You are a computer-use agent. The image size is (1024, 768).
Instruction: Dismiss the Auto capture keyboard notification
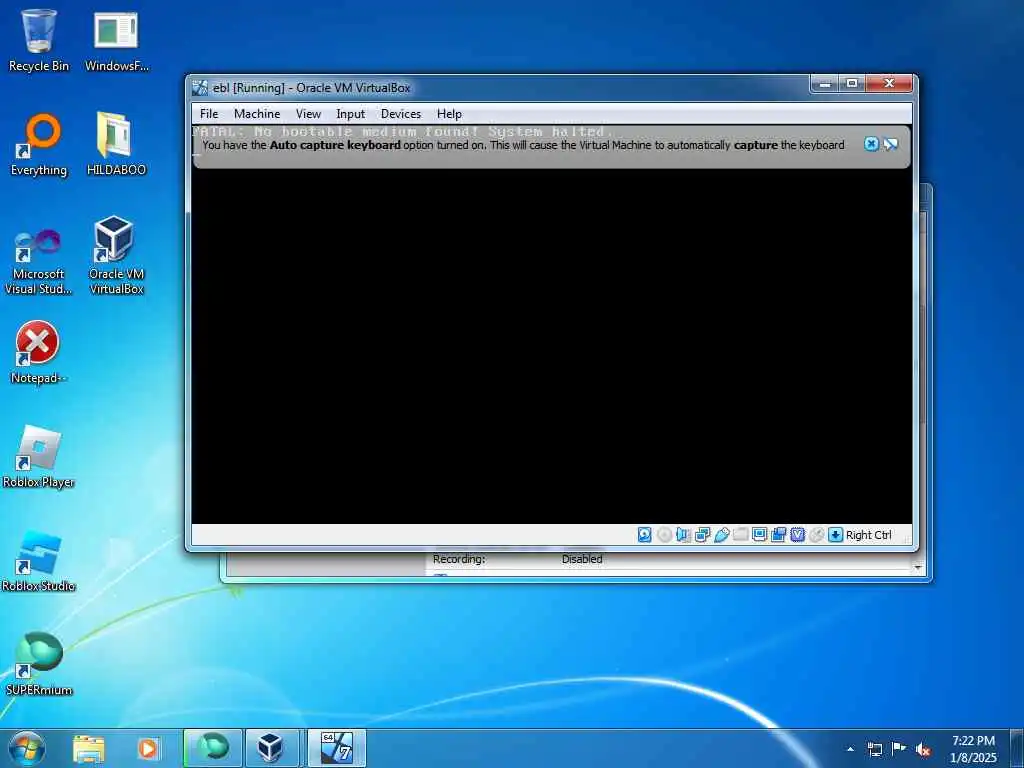point(871,144)
